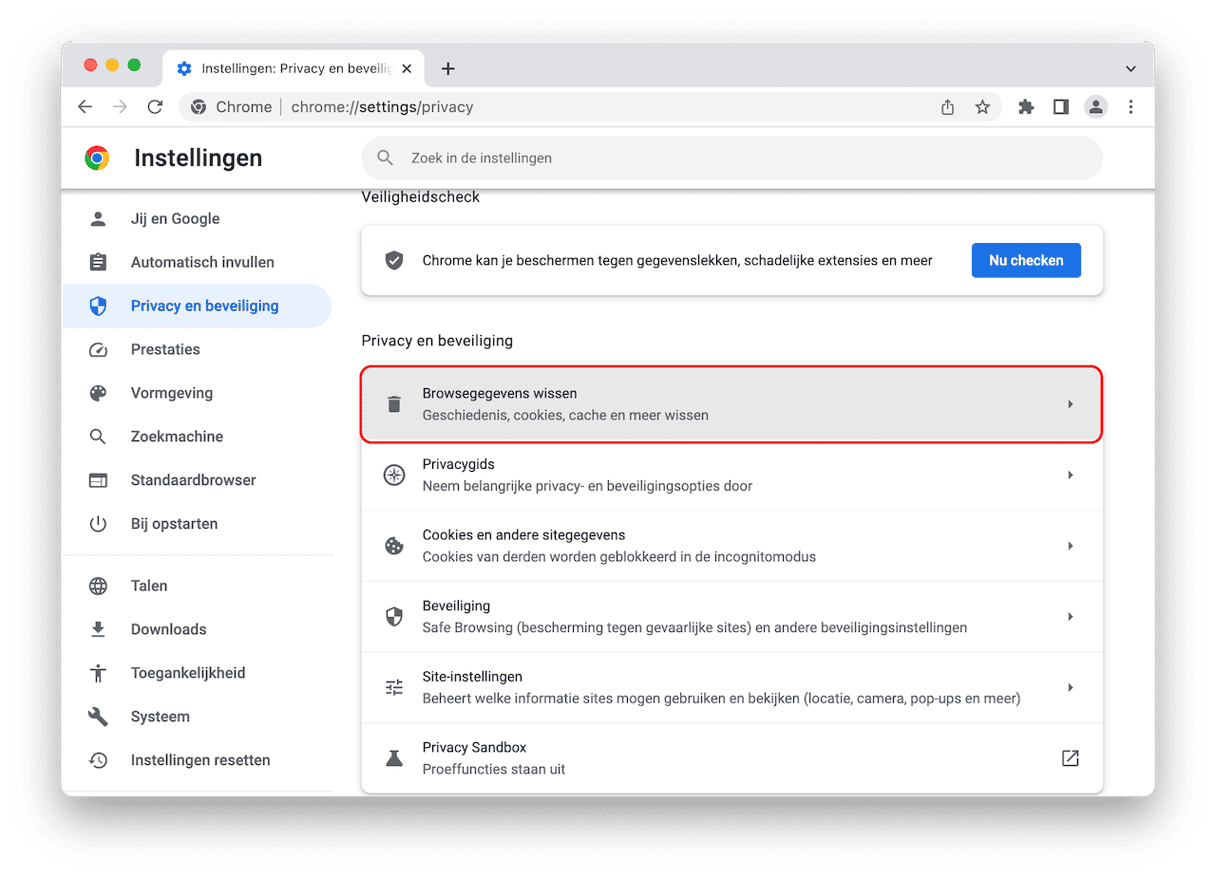
Task: Open Privacy Sandbox external link icon
Action: [1070, 758]
